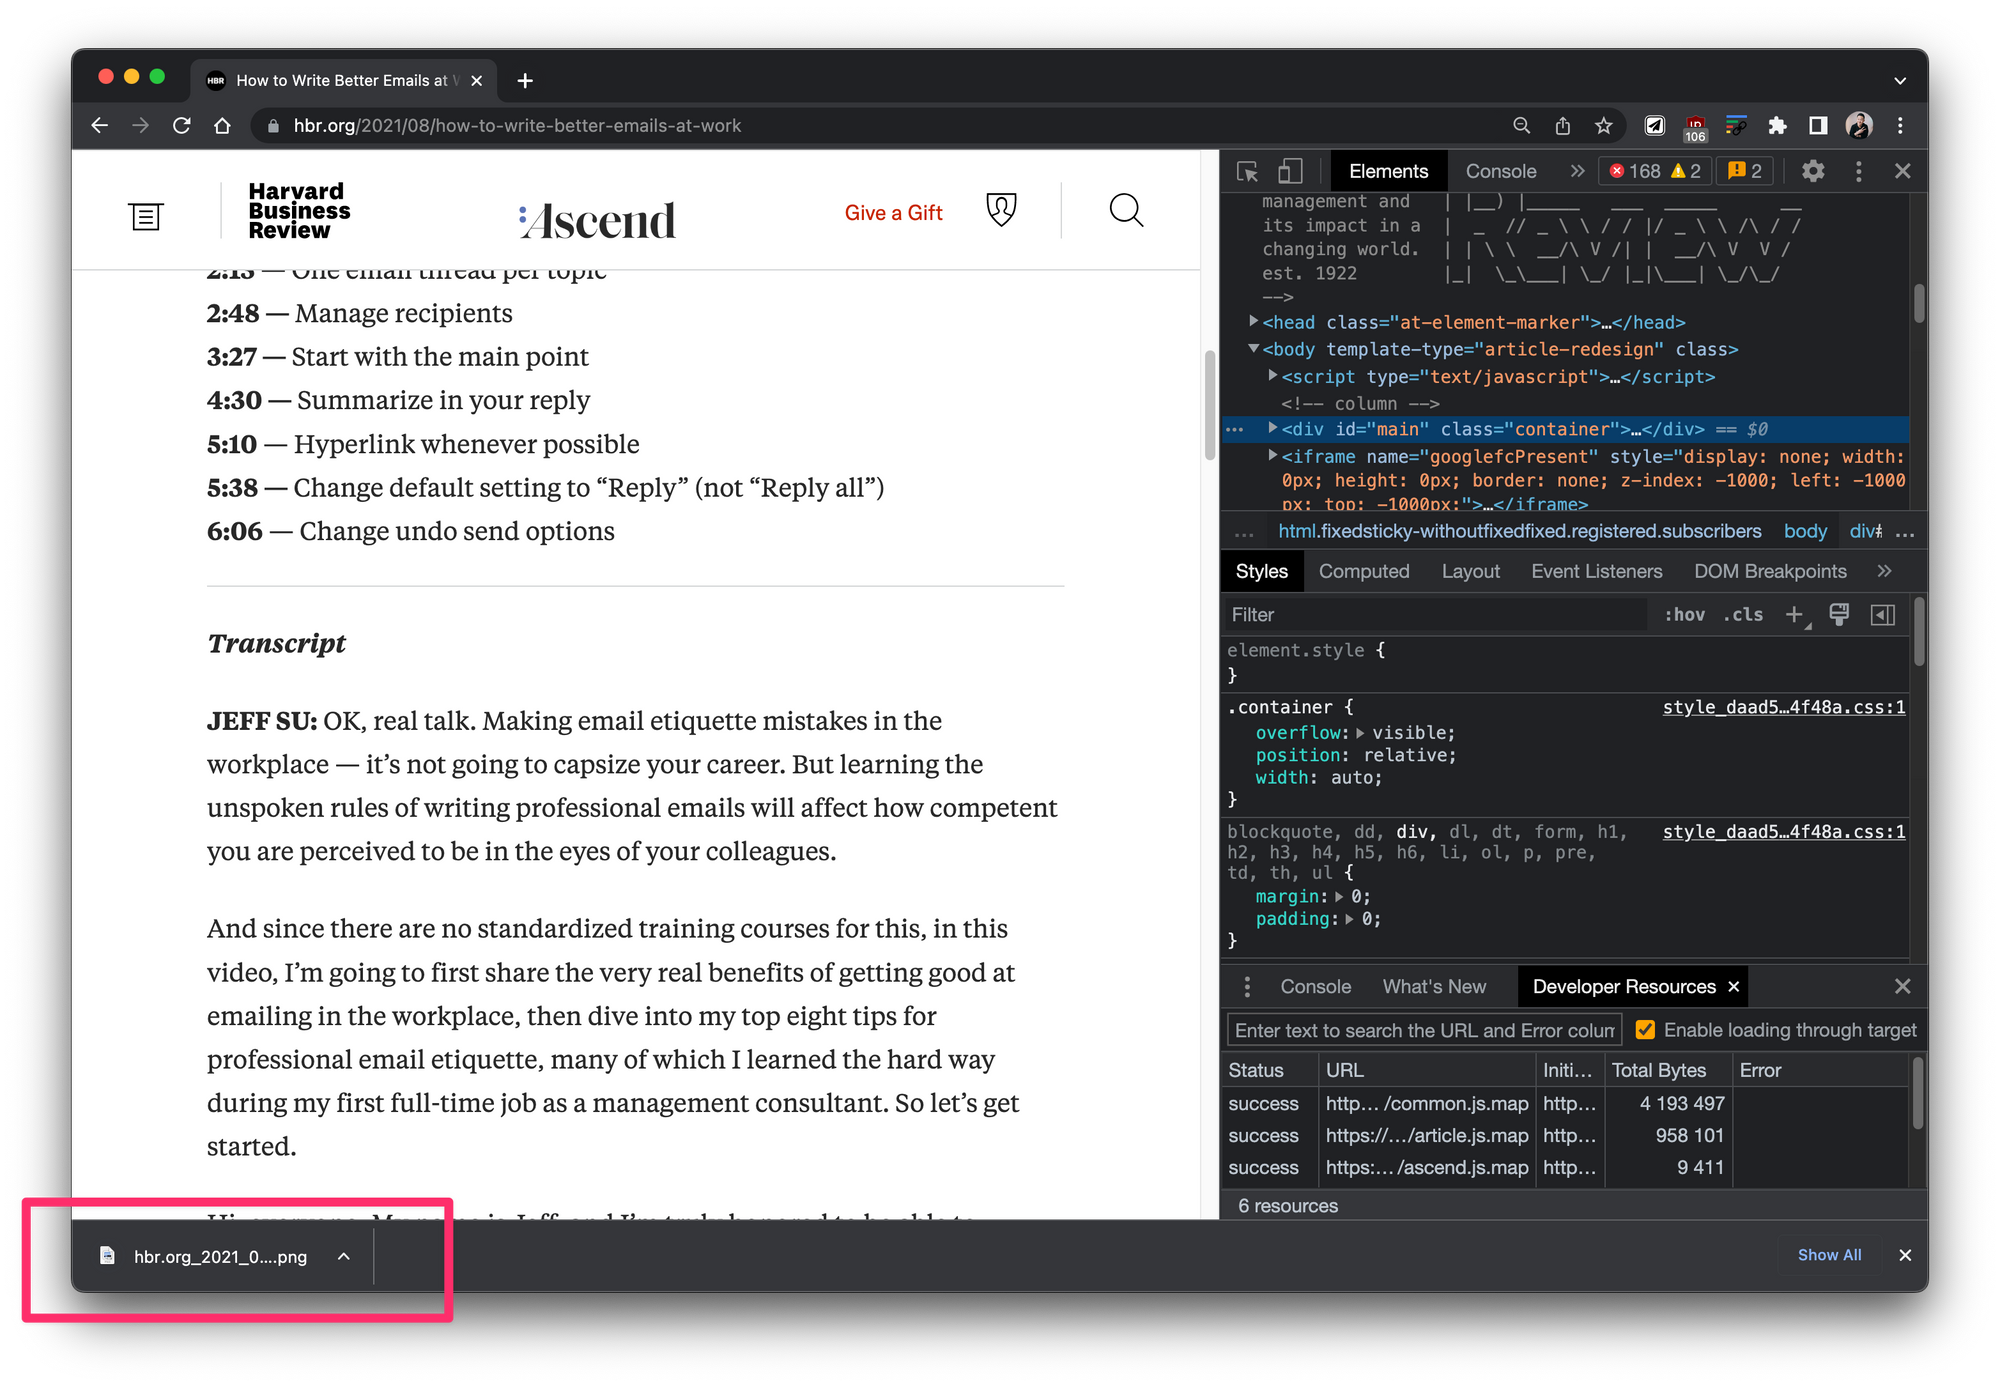
Task: Toggle the .cls classes button
Action: 1743,615
